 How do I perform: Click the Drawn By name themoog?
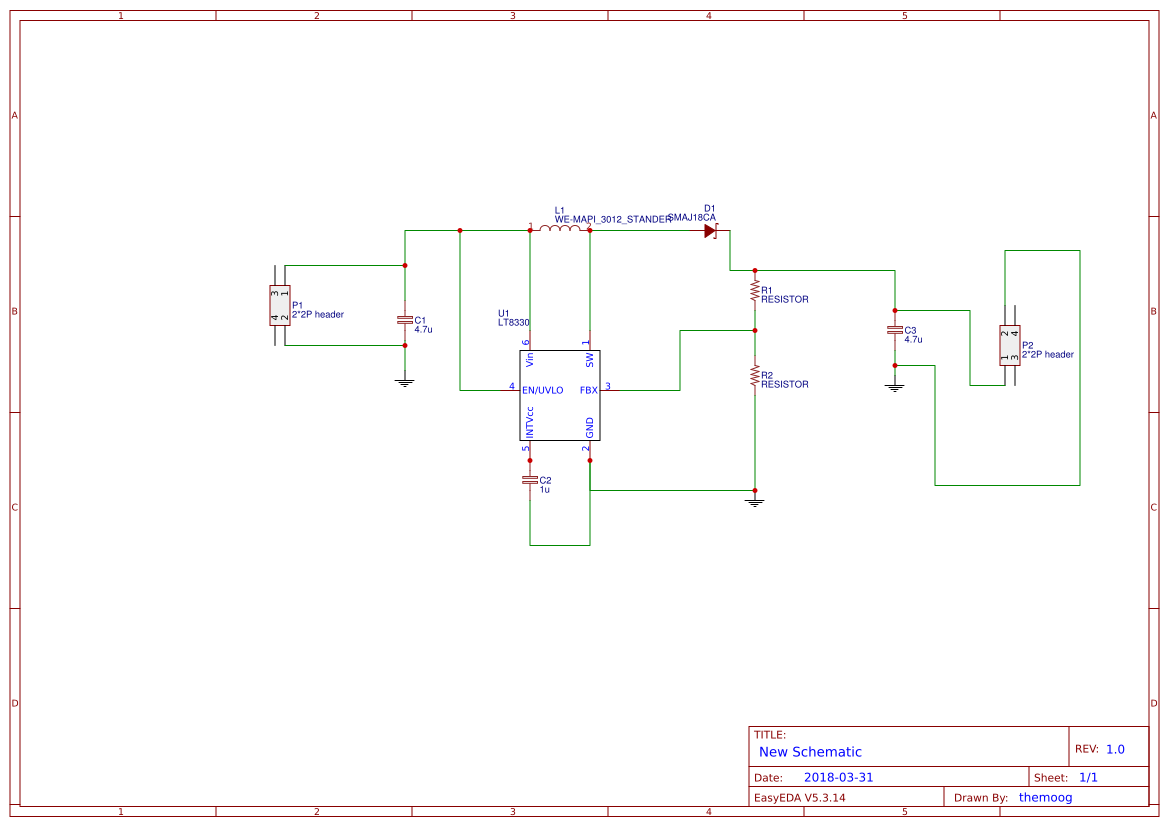[1046, 797]
